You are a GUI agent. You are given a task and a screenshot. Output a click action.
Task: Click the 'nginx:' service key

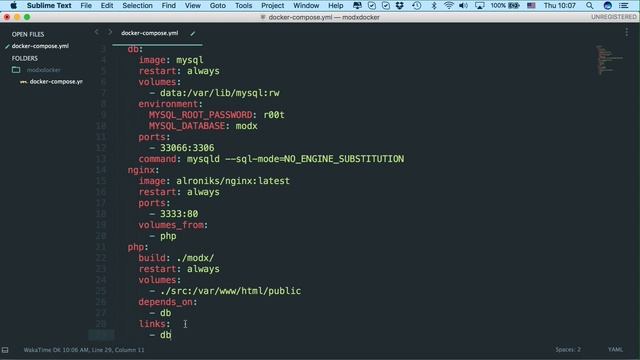tap(143, 170)
